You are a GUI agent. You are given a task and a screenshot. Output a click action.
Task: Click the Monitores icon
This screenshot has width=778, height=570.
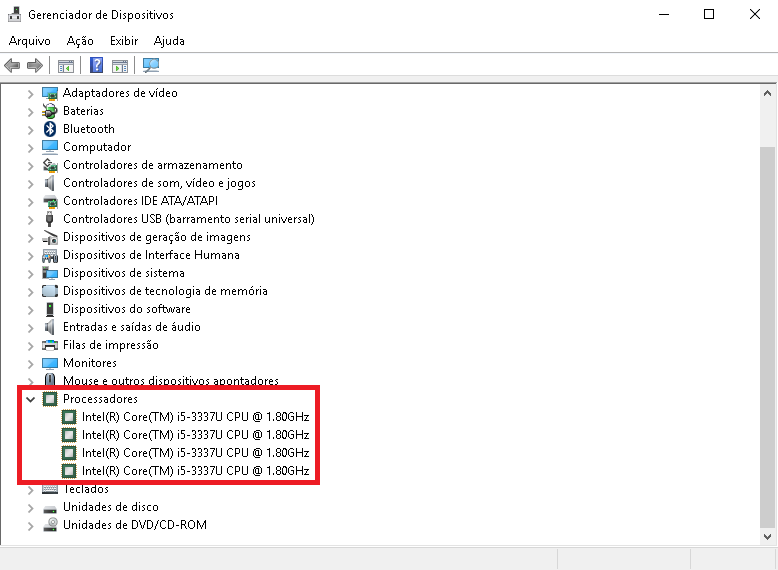tap(50, 363)
